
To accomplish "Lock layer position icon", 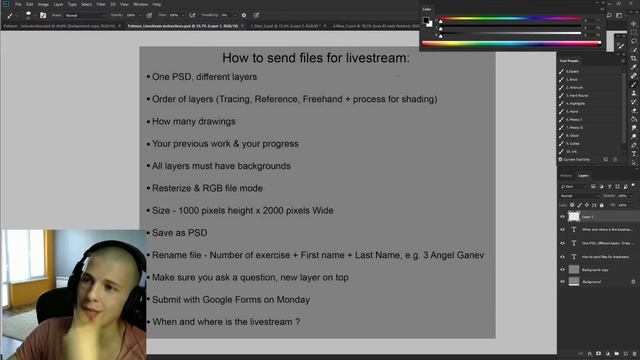I will [x=587, y=205].
